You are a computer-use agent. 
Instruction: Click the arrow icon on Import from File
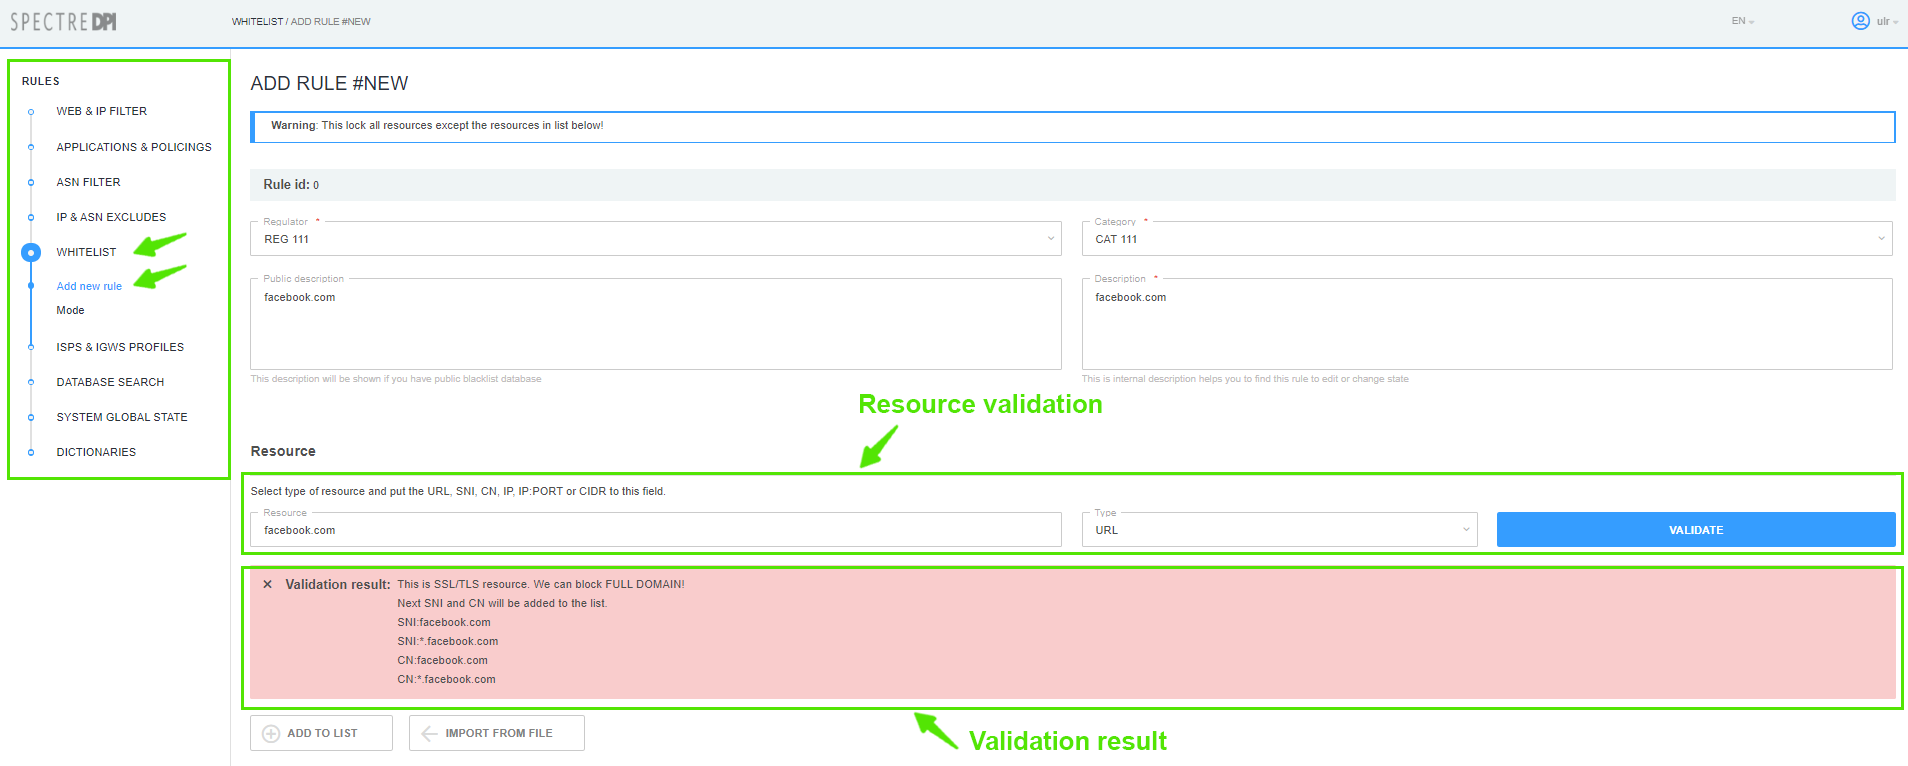coord(430,734)
